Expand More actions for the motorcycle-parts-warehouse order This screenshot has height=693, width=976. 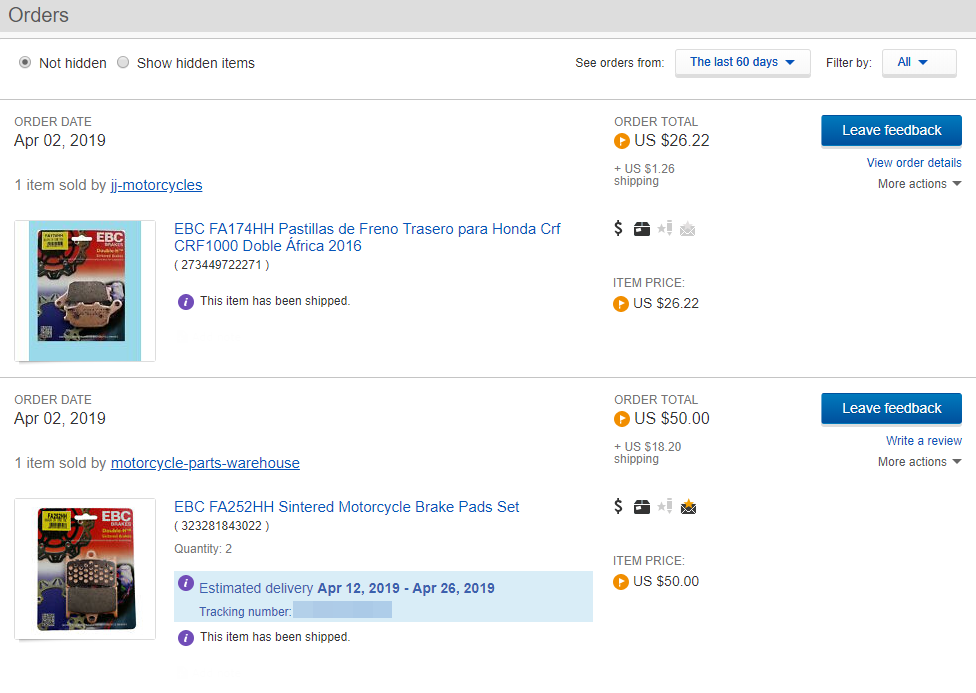919,462
